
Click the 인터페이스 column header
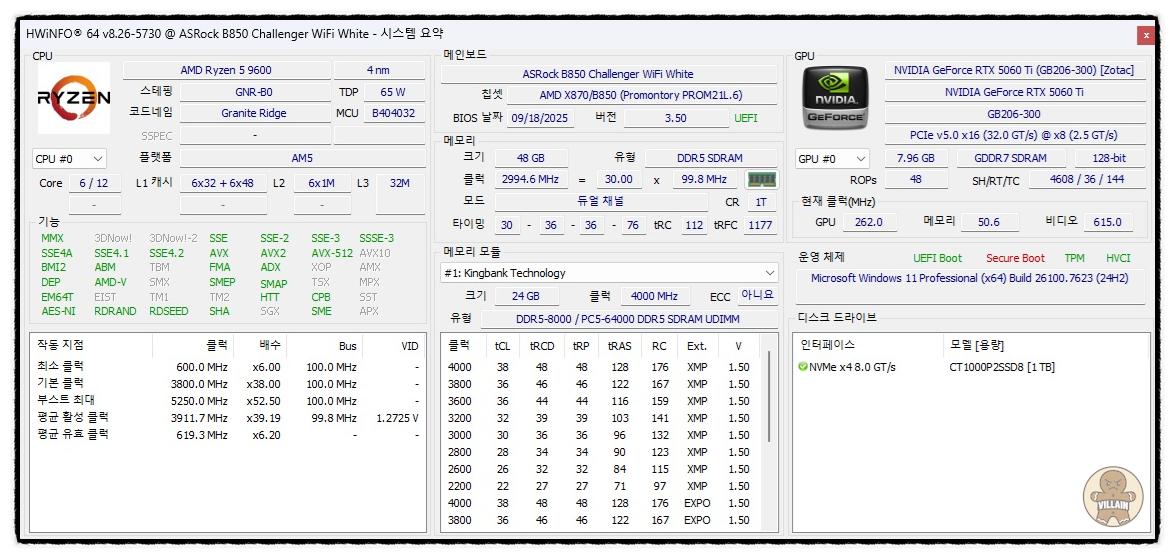tap(828, 345)
